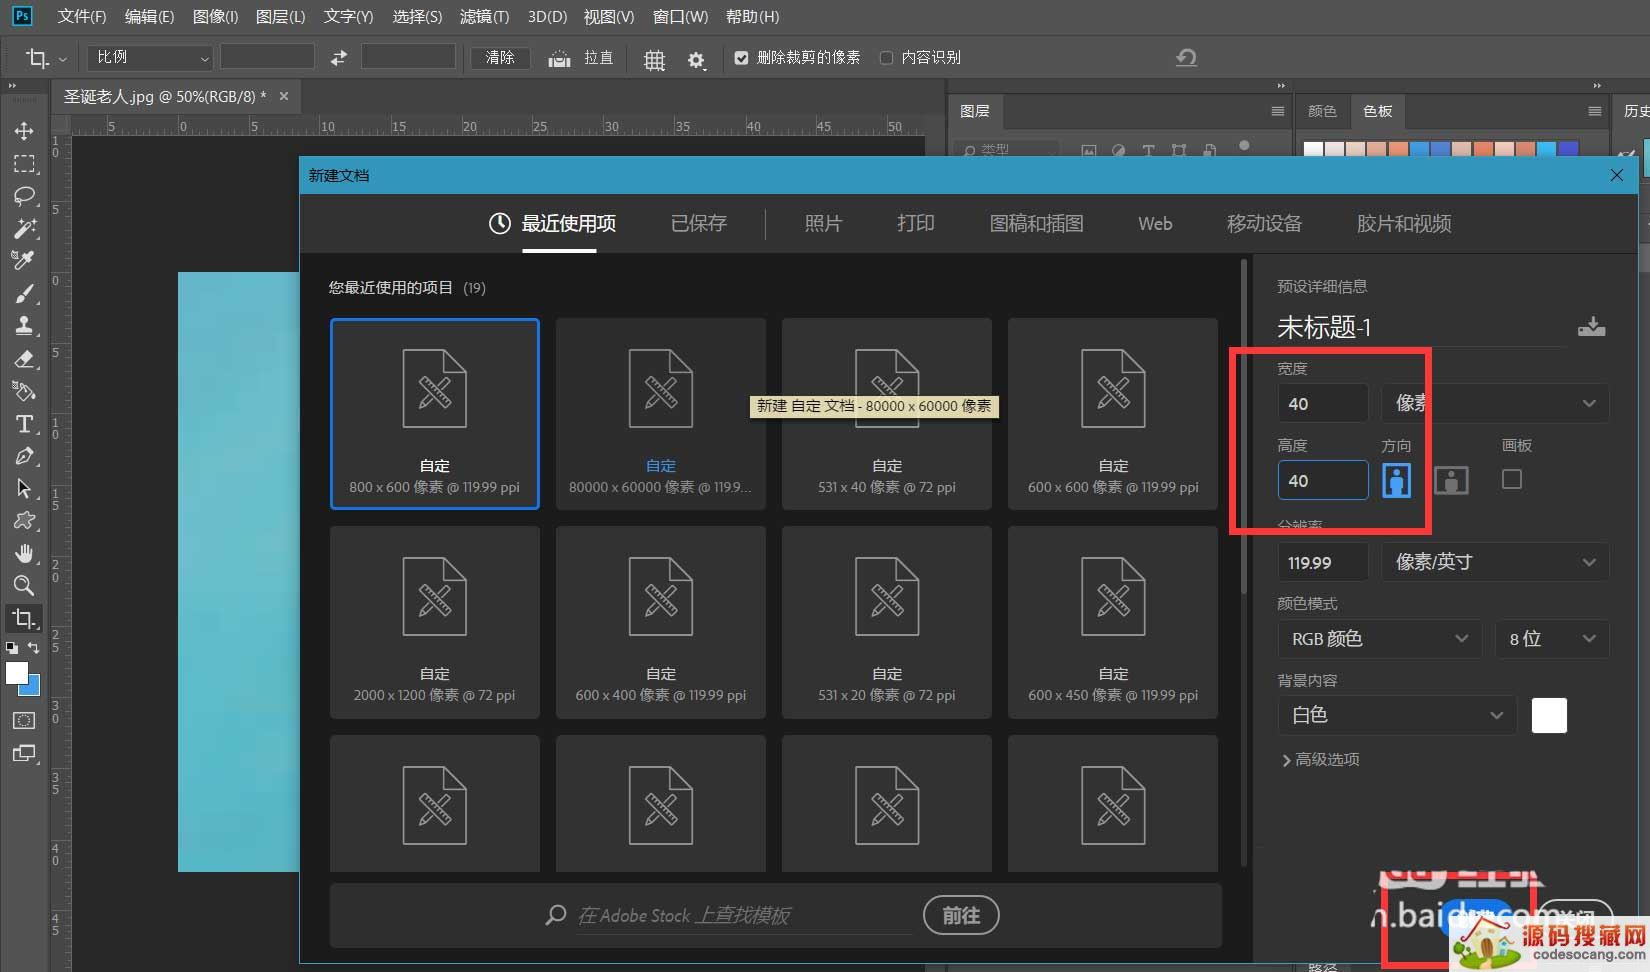Viewport: 1650px width, 972px height.
Task: Click foreground color swatch in toolbox
Action: [17, 674]
